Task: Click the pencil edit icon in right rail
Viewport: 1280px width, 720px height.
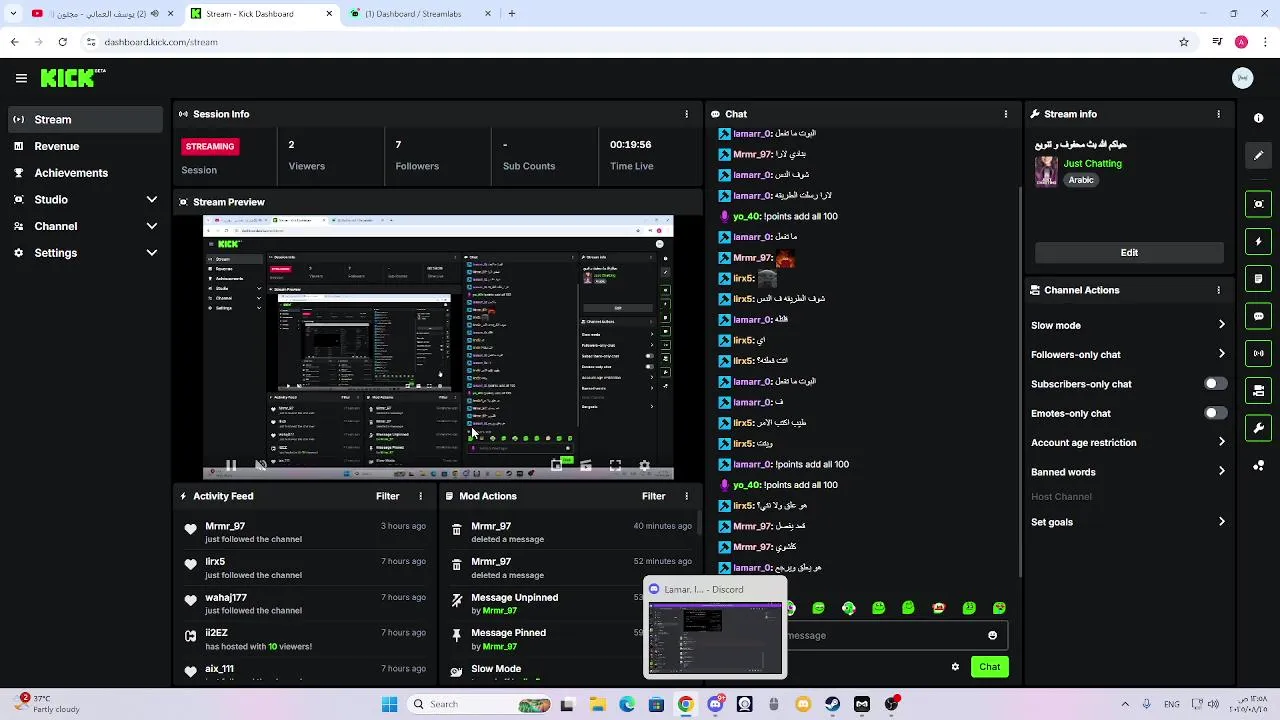Action: coord(1258,155)
